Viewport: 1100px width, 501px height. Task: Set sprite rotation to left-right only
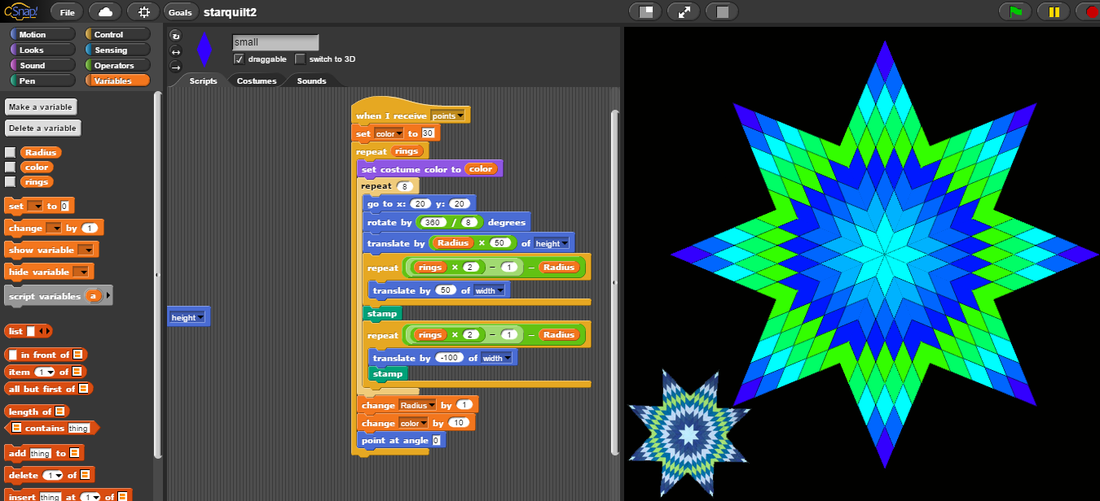tap(177, 51)
